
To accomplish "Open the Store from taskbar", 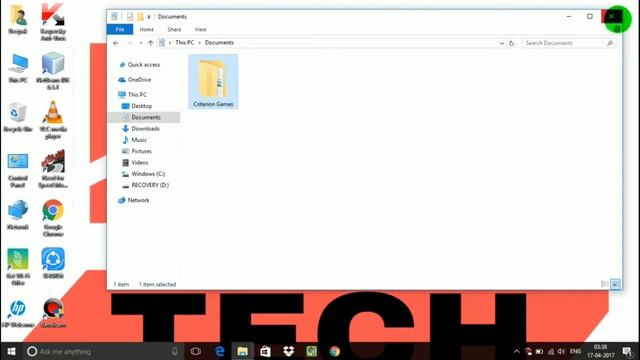I will click(265, 351).
